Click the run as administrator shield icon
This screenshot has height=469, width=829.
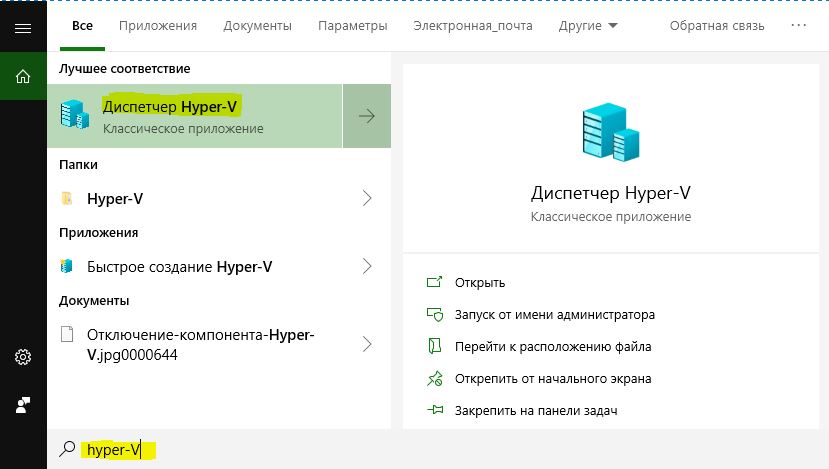435,315
